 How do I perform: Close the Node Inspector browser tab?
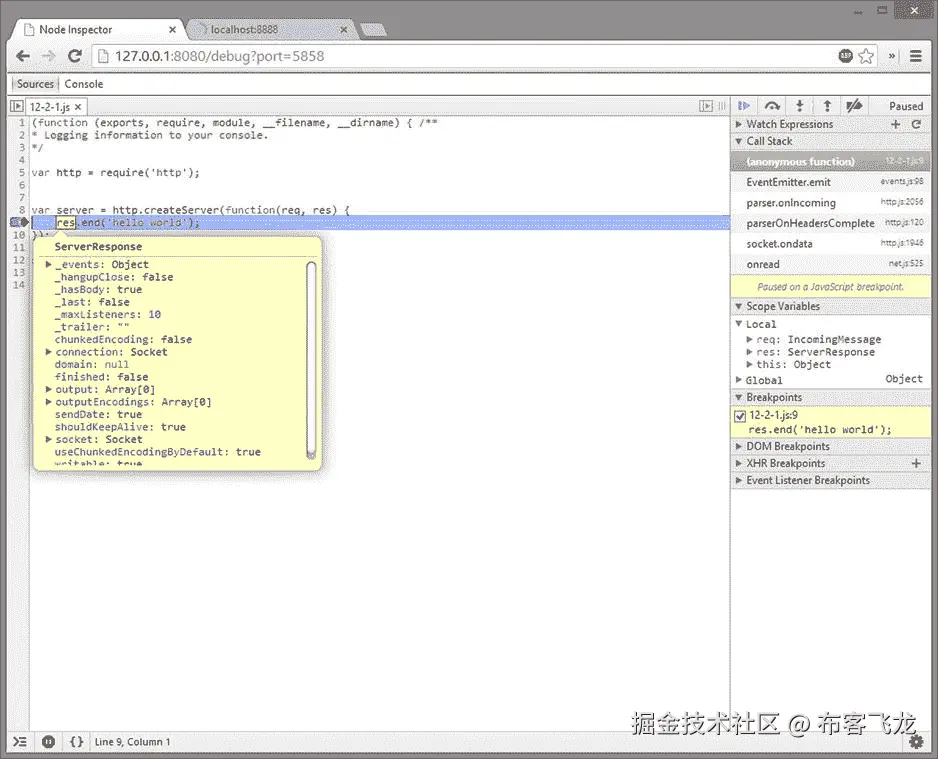172,29
